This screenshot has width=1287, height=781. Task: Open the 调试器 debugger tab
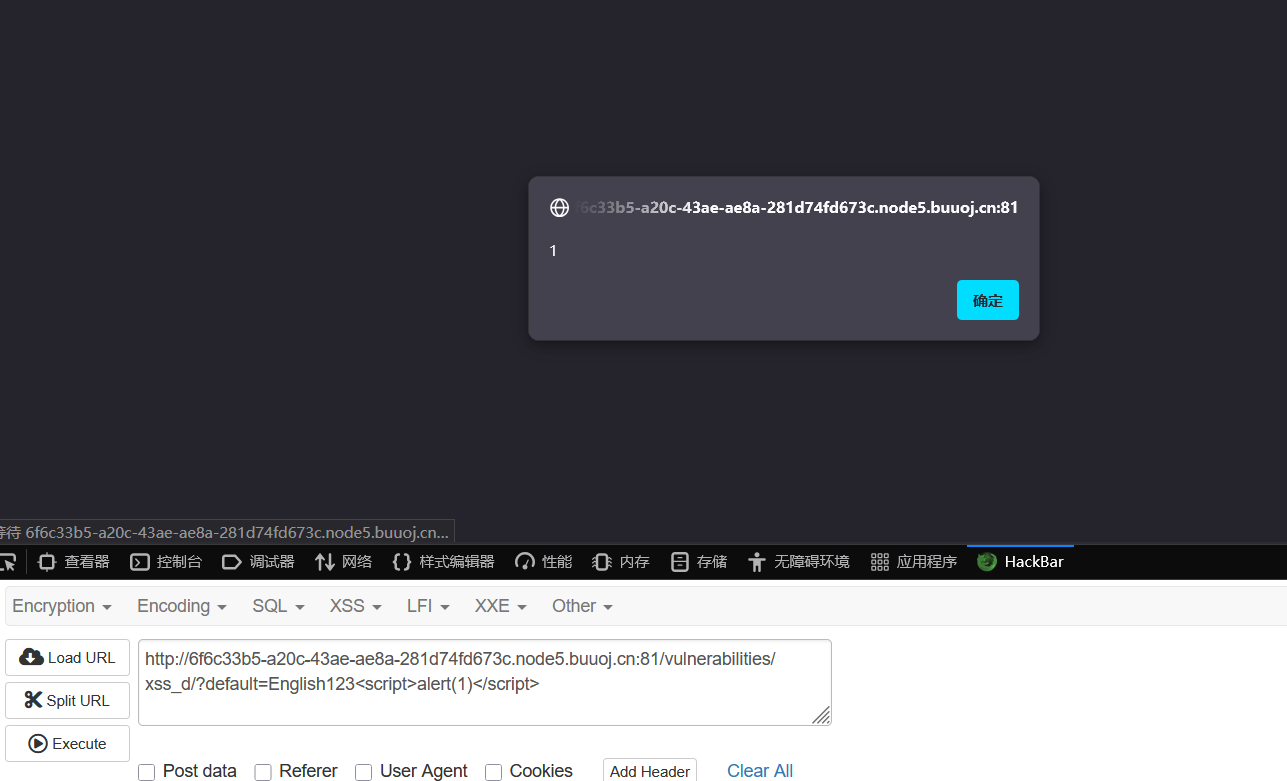[x=258, y=562]
